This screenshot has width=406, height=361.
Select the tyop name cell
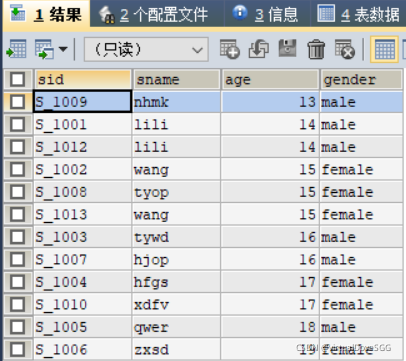(x=176, y=192)
